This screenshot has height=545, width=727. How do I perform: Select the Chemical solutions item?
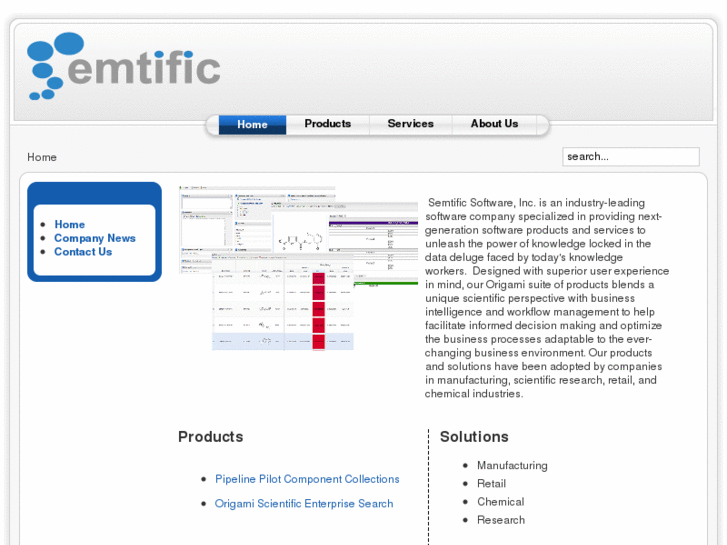click(500, 502)
